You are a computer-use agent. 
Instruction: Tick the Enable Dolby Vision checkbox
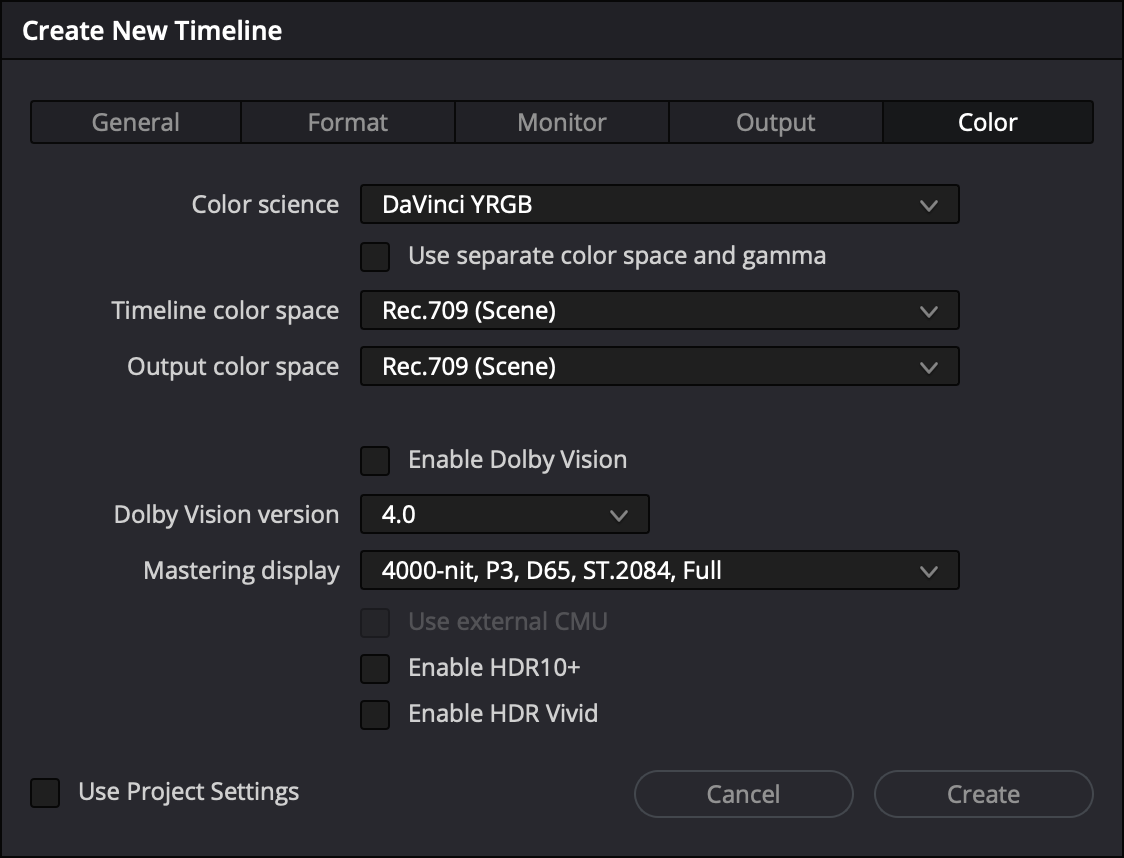click(375, 461)
